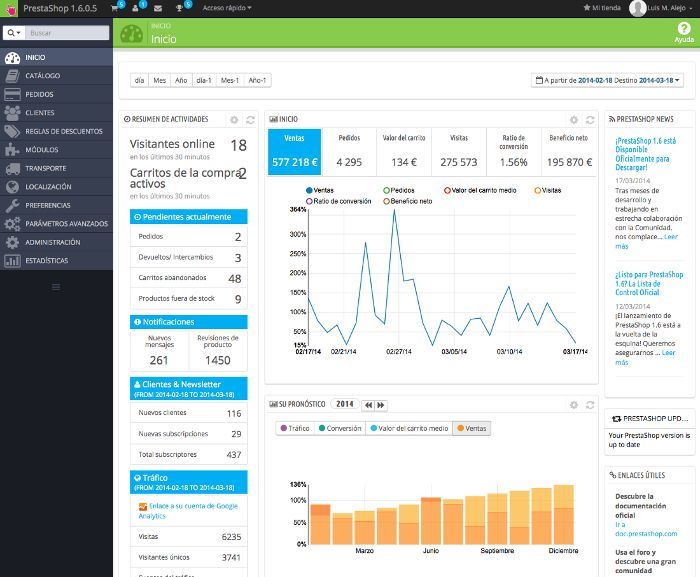Open the messages envelope icon in top bar
Image resolution: width=700 pixels, height=577 pixels.
(158, 8)
